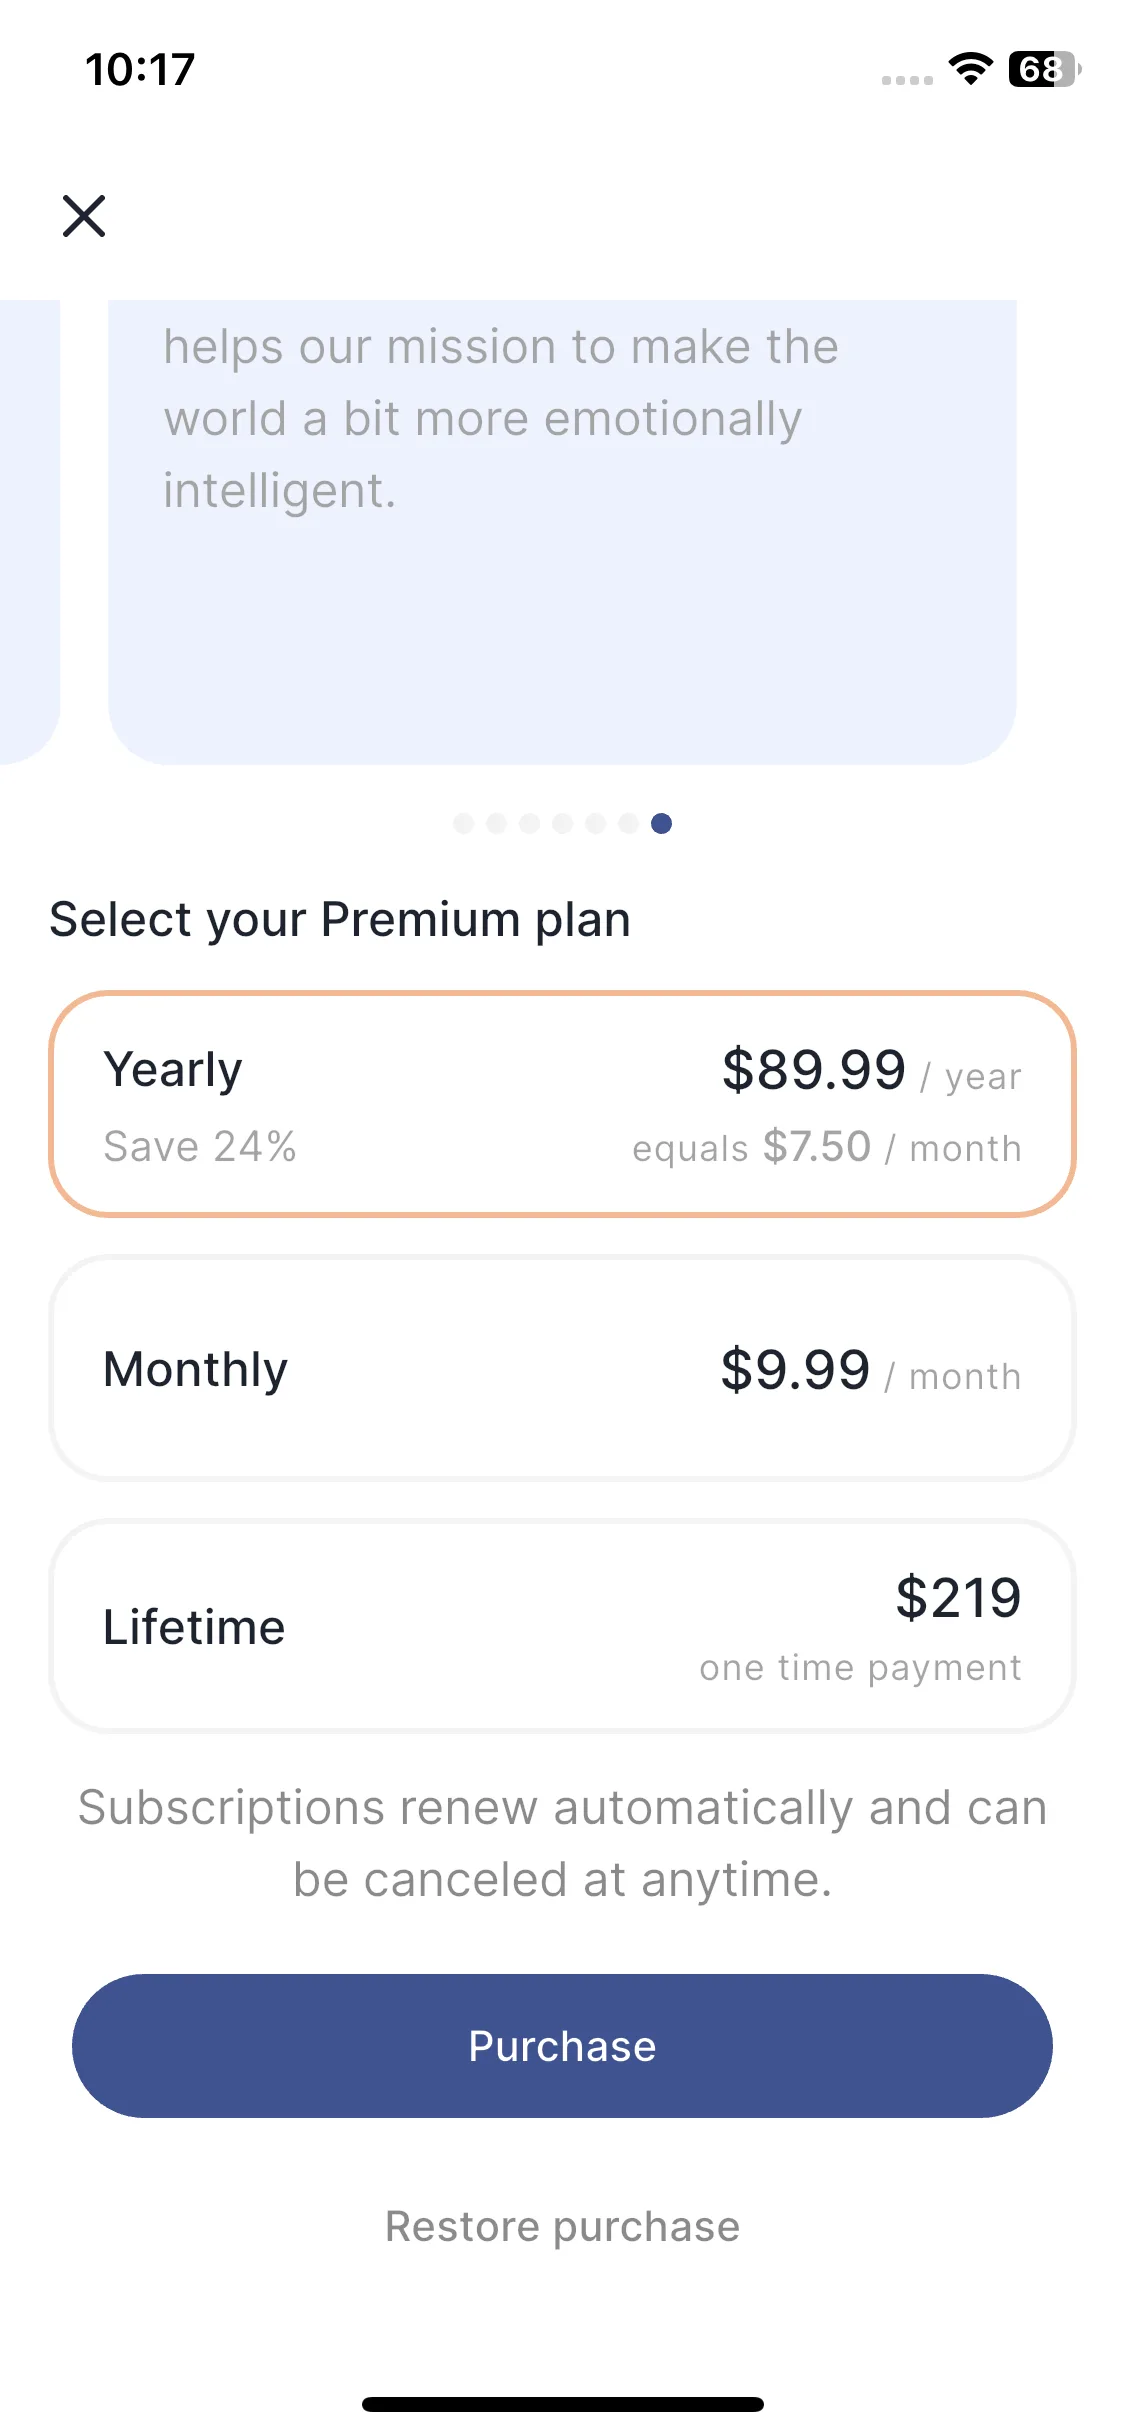Close the Premium paywall with the X icon
This screenshot has width=1125, height=2436.
click(84, 216)
